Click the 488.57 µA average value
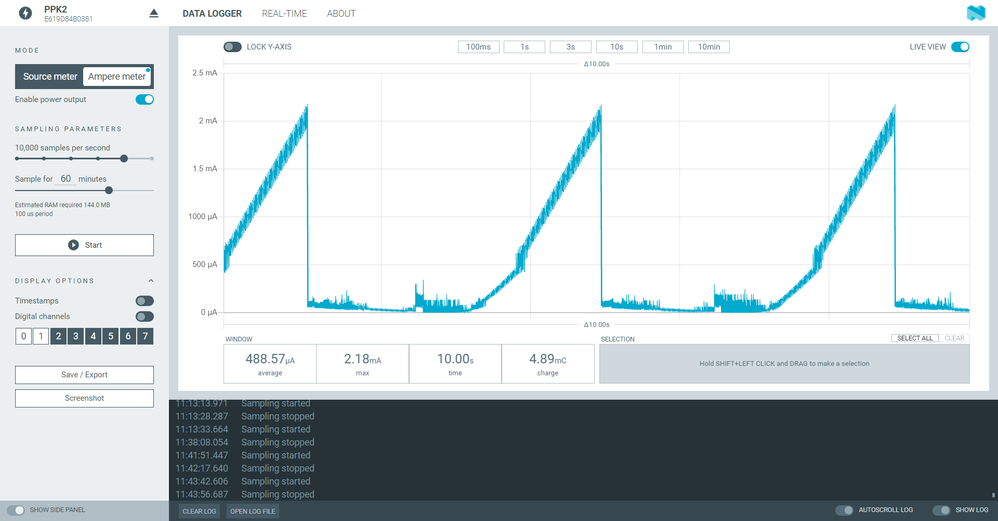 (x=270, y=359)
